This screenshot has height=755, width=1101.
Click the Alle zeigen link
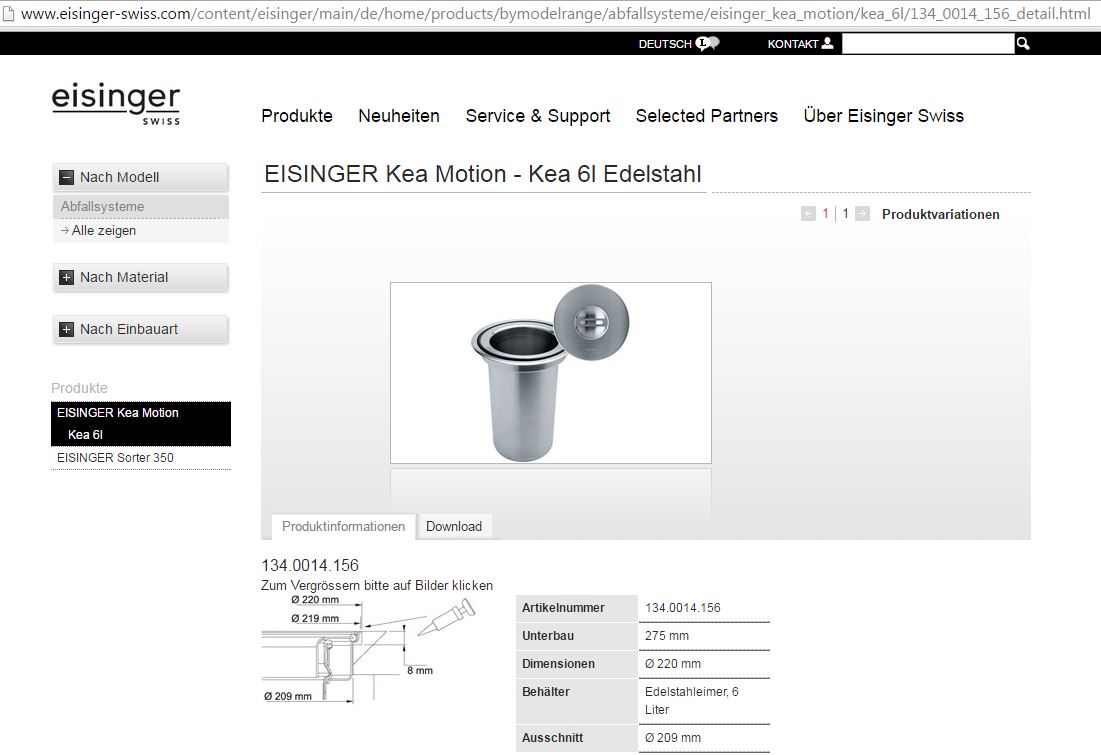coord(103,230)
